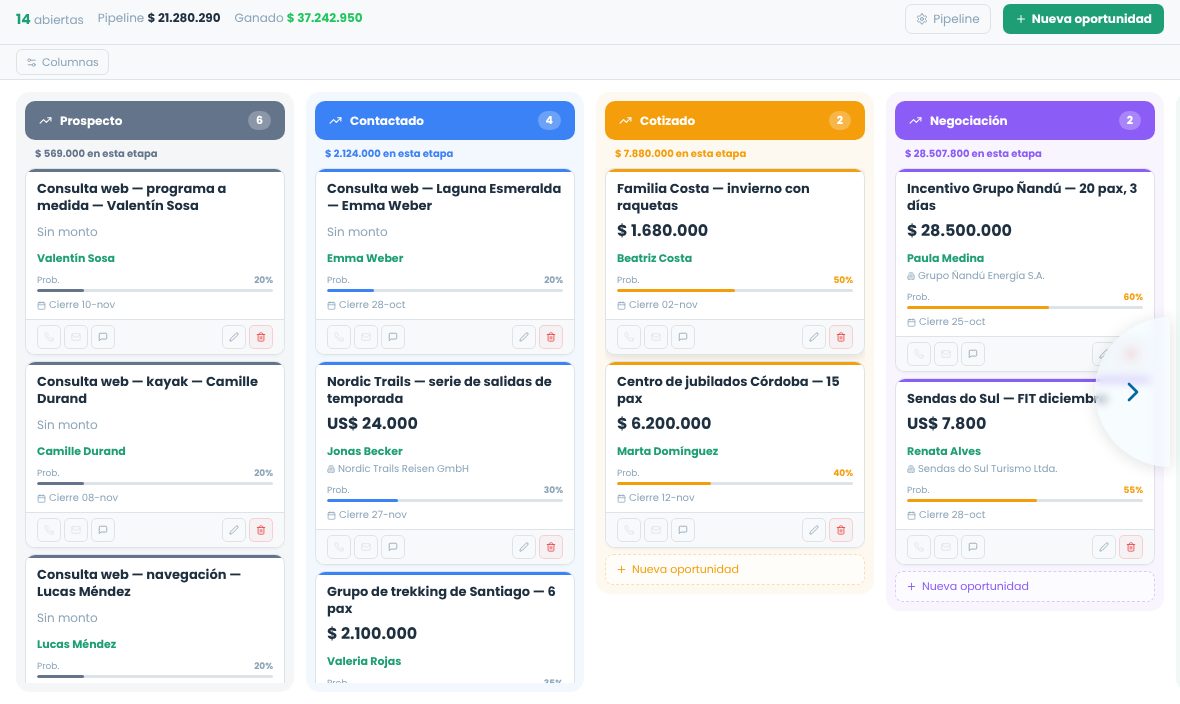This screenshot has height=704, width=1180.
Task: Click the green Nueva oportunidad button
Action: [1083, 19]
